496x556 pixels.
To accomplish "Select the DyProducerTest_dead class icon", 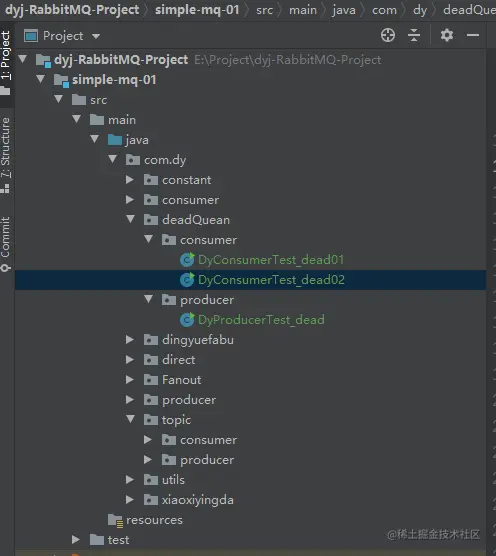I will 187,320.
